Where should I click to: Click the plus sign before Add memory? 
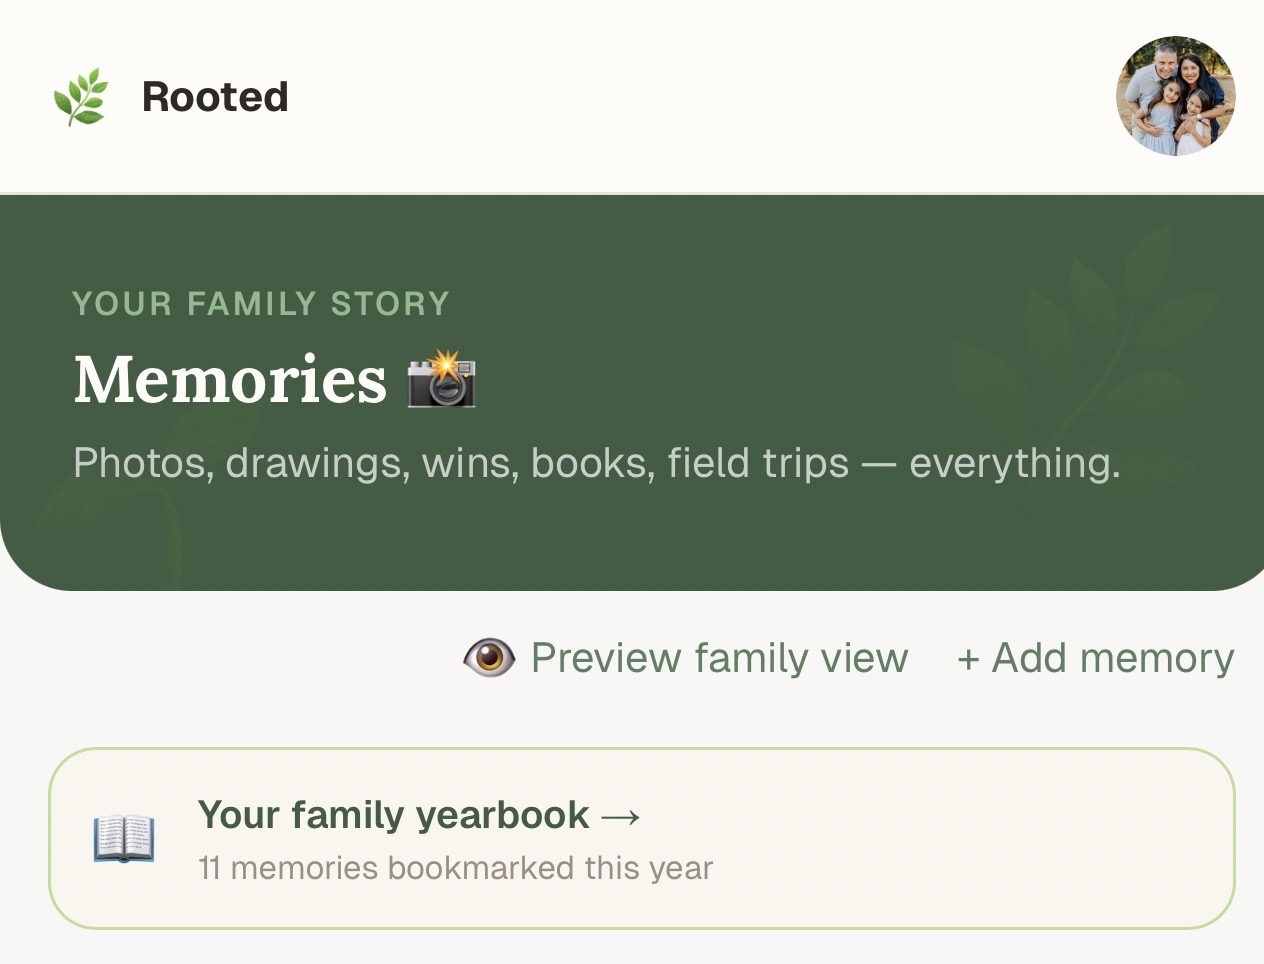pos(967,659)
